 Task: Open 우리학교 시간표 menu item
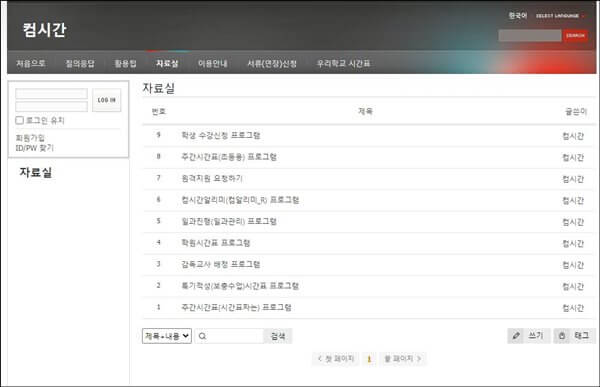point(343,63)
